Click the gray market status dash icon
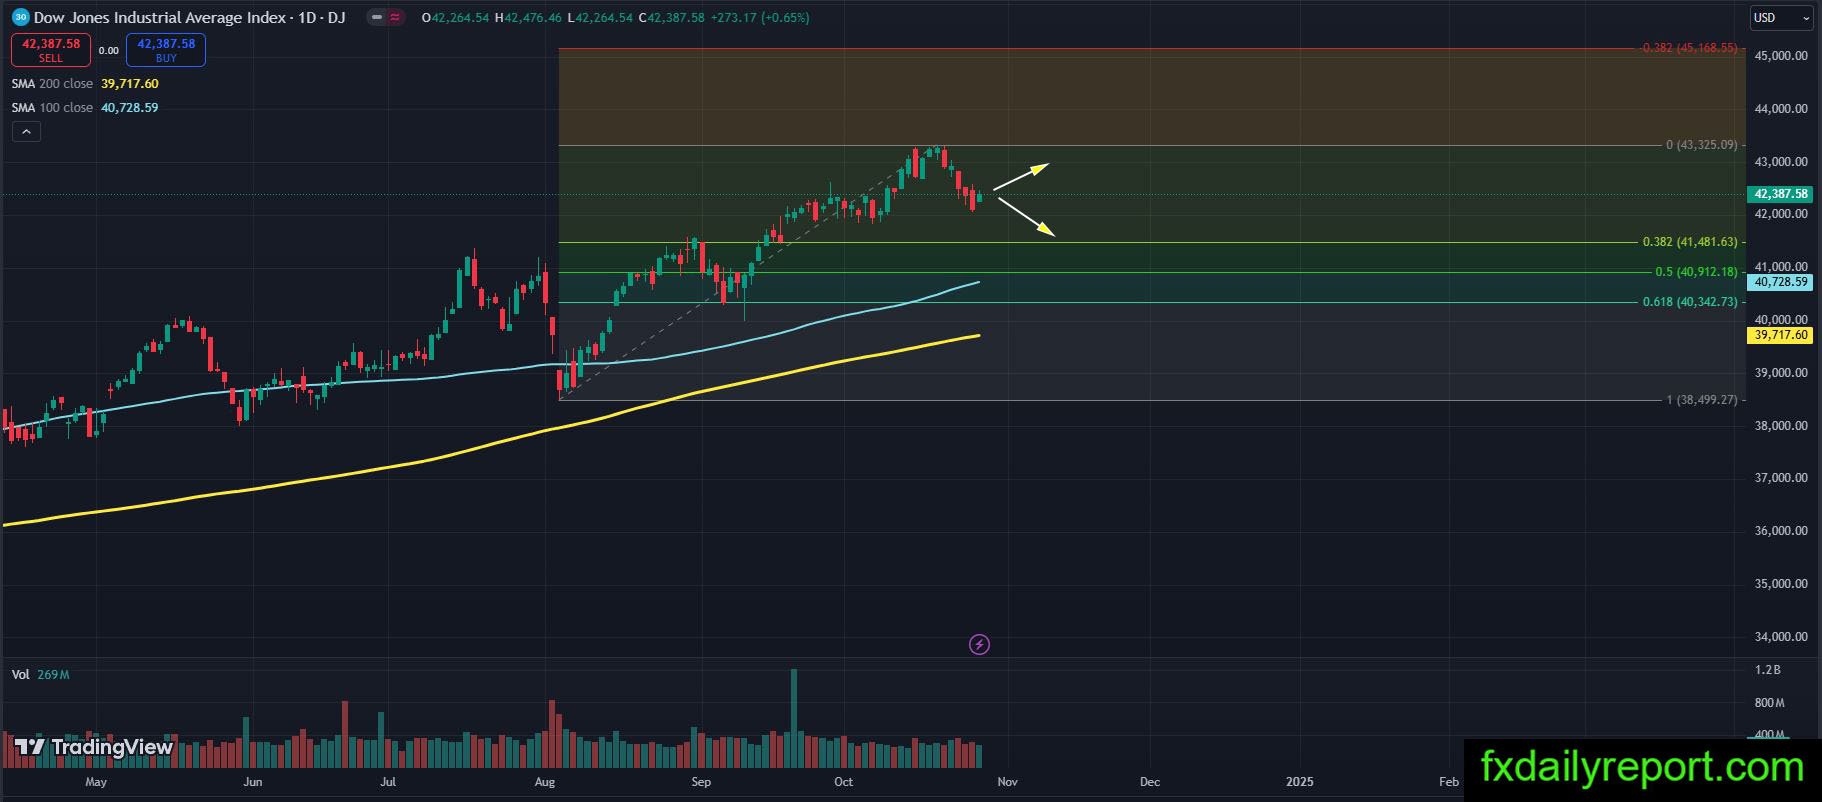This screenshot has height=802, width=1822. pyautogui.click(x=375, y=18)
